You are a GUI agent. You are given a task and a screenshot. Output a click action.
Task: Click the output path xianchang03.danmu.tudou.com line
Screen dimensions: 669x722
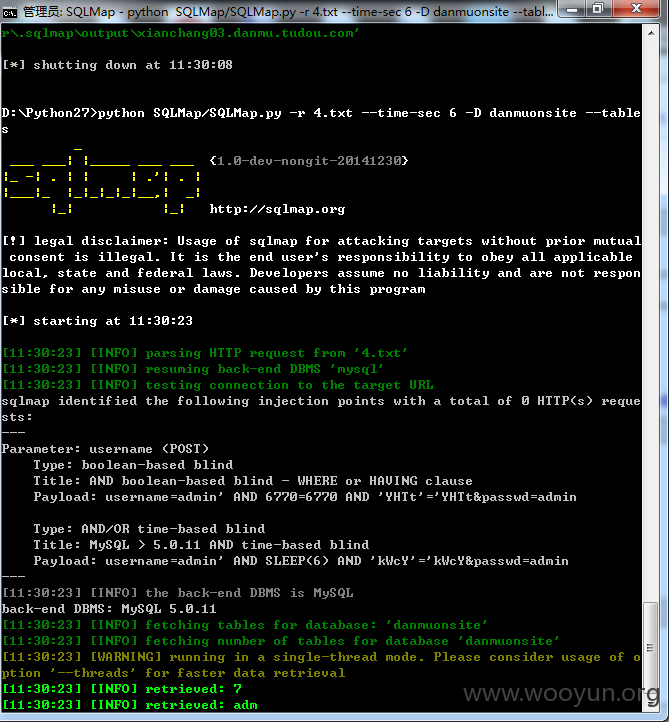coord(180,33)
